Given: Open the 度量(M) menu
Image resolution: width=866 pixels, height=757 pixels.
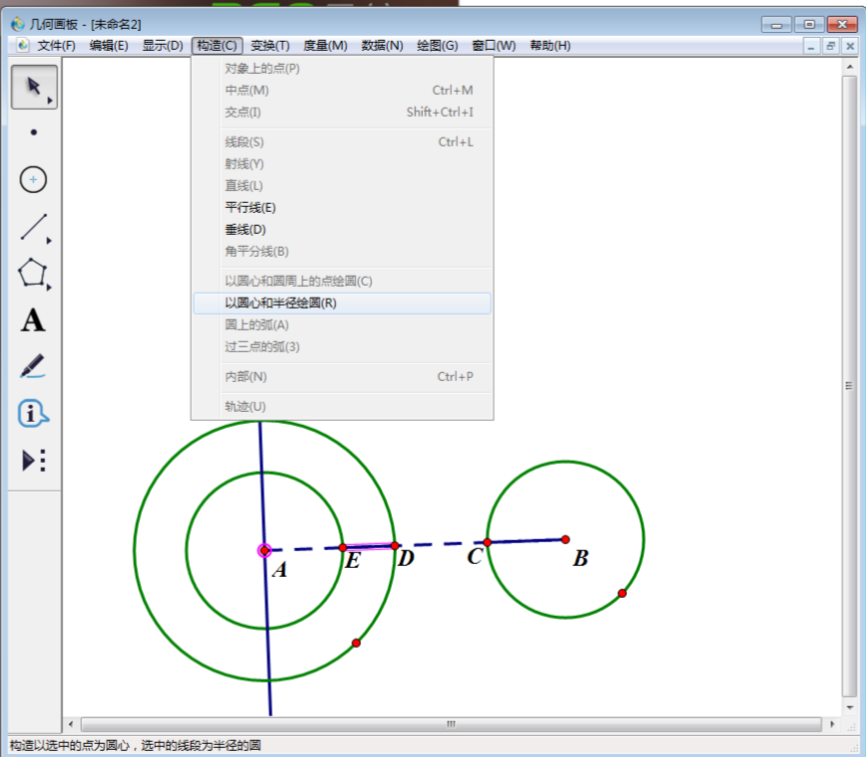Looking at the screenshot, I should coord(325,45).
